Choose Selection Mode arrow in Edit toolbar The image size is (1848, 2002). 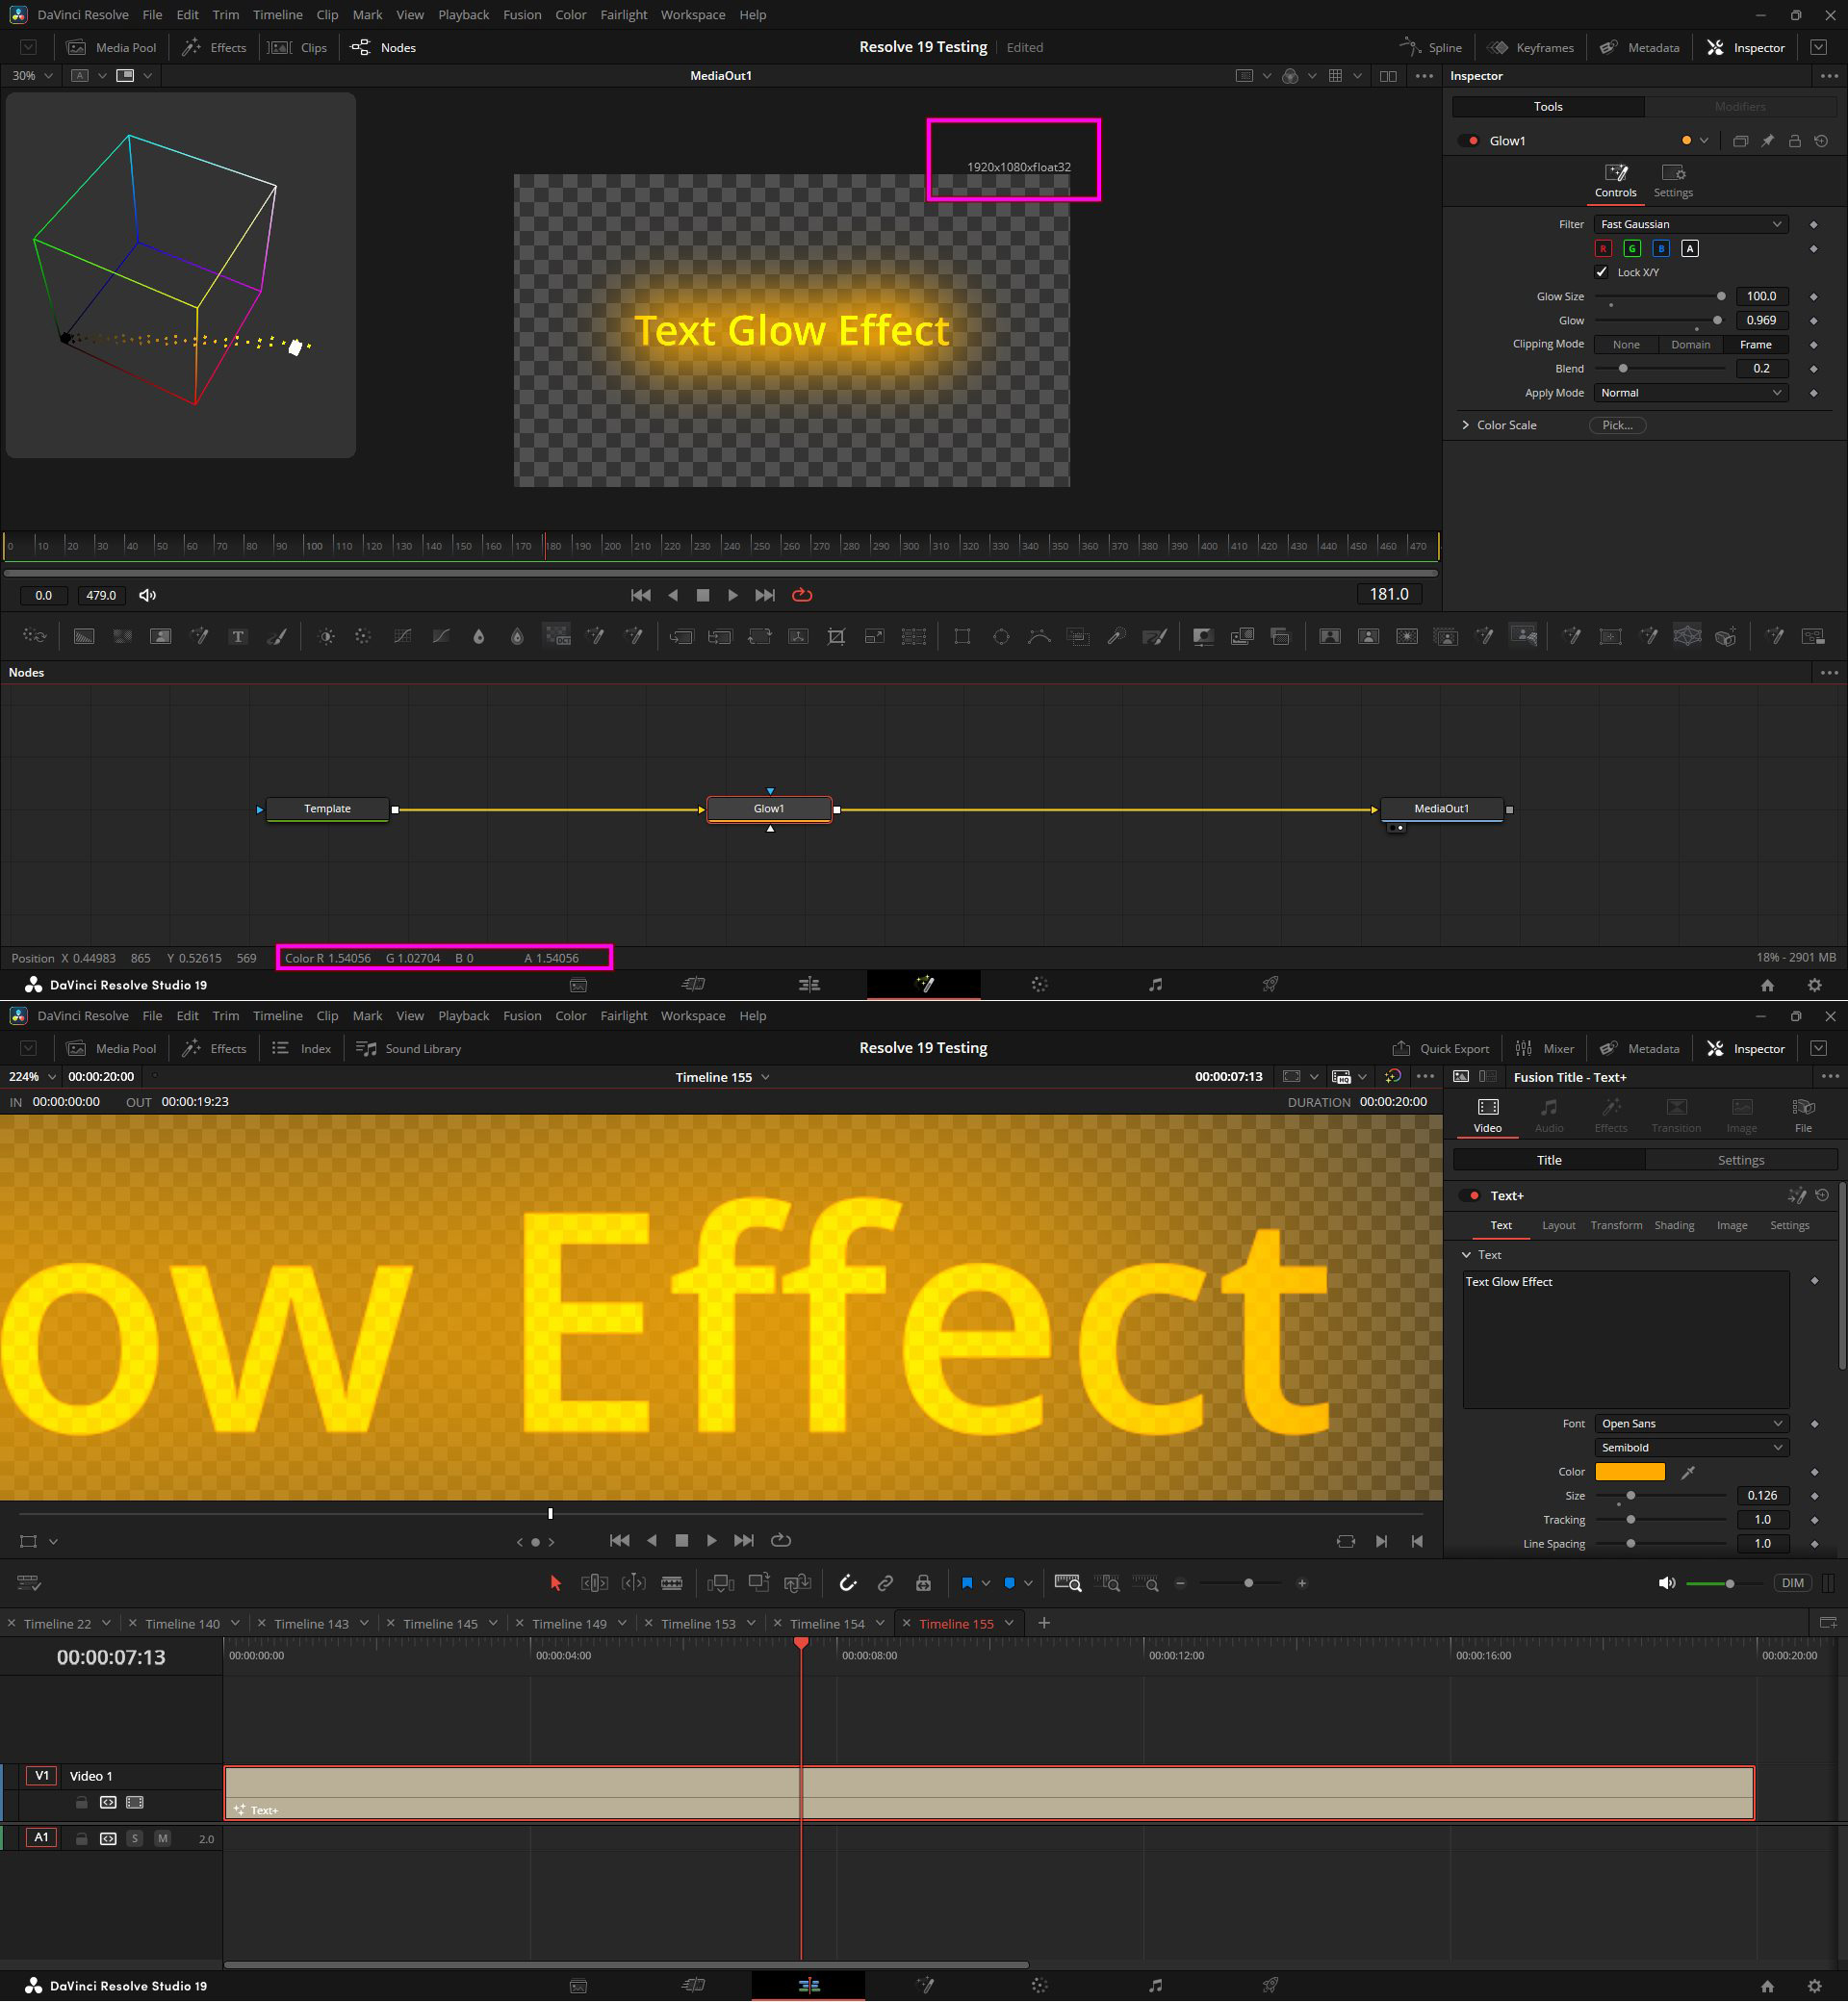coord(556,1583)
